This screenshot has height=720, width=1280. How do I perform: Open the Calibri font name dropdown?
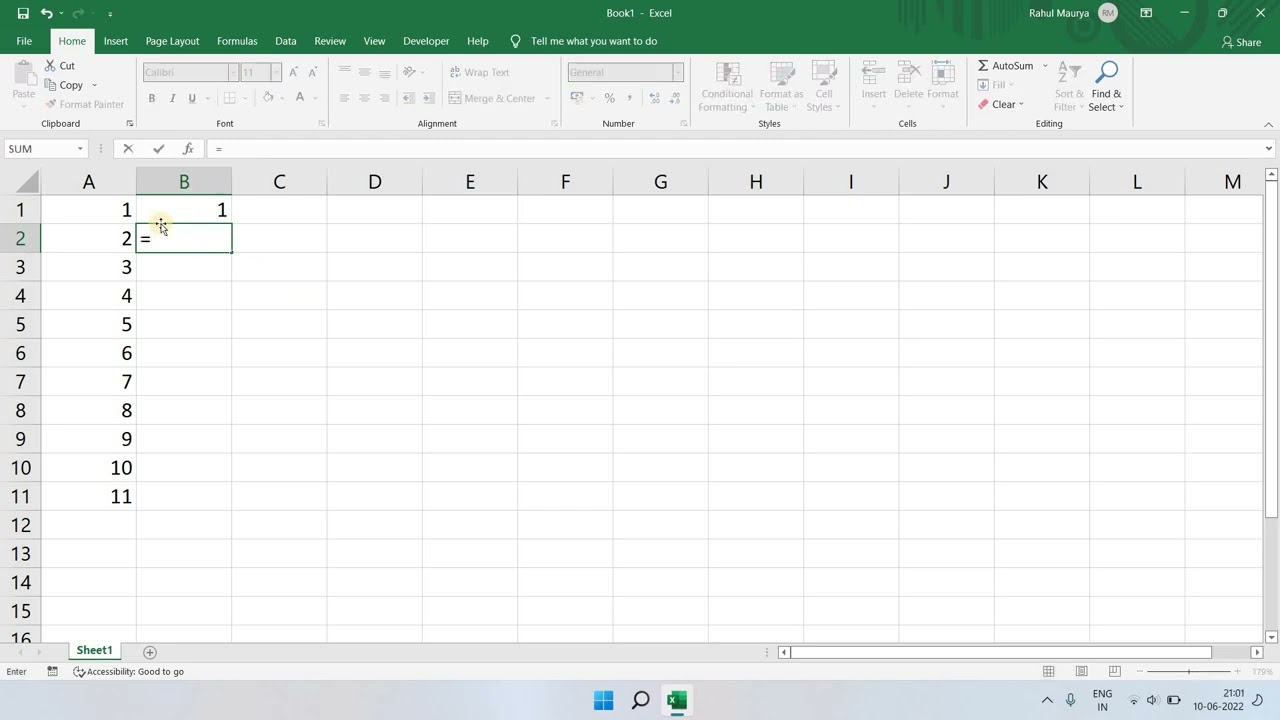click(x=233, y=72)
